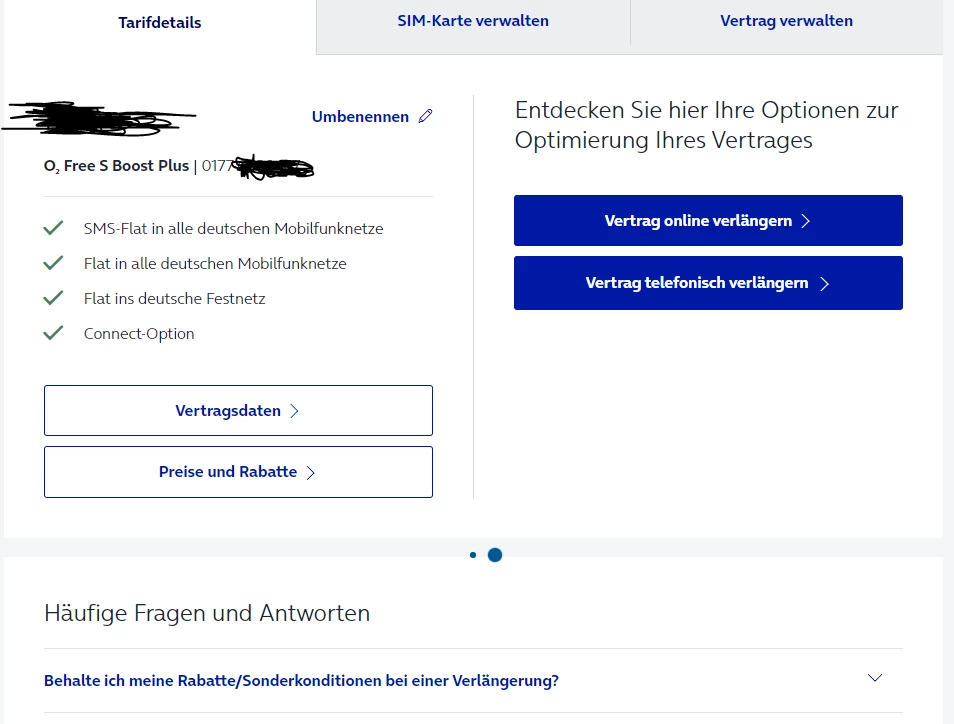Click Vertrag online verlängern button
The image size is (954, 724).
[x=708, y=221]
